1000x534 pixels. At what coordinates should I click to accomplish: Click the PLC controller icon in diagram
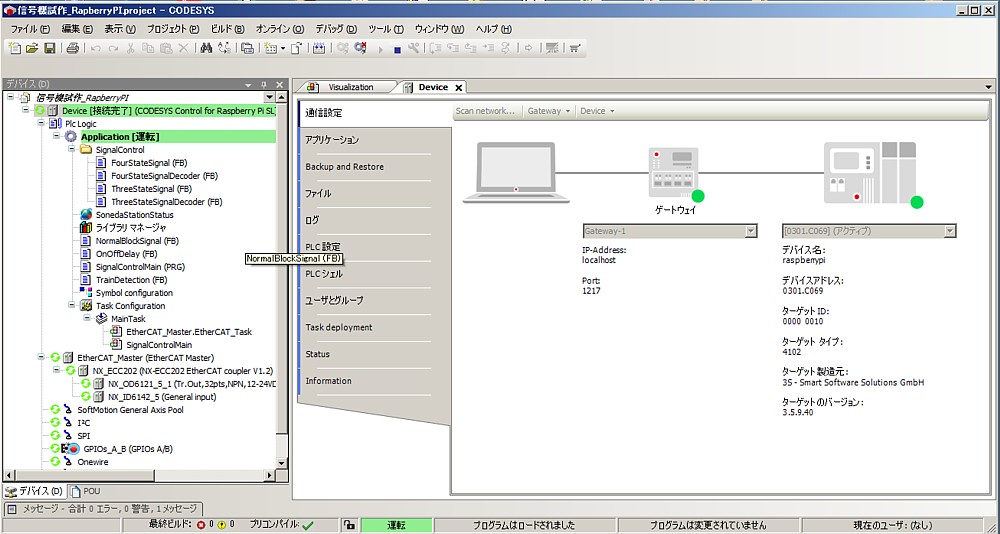[870, 173]
